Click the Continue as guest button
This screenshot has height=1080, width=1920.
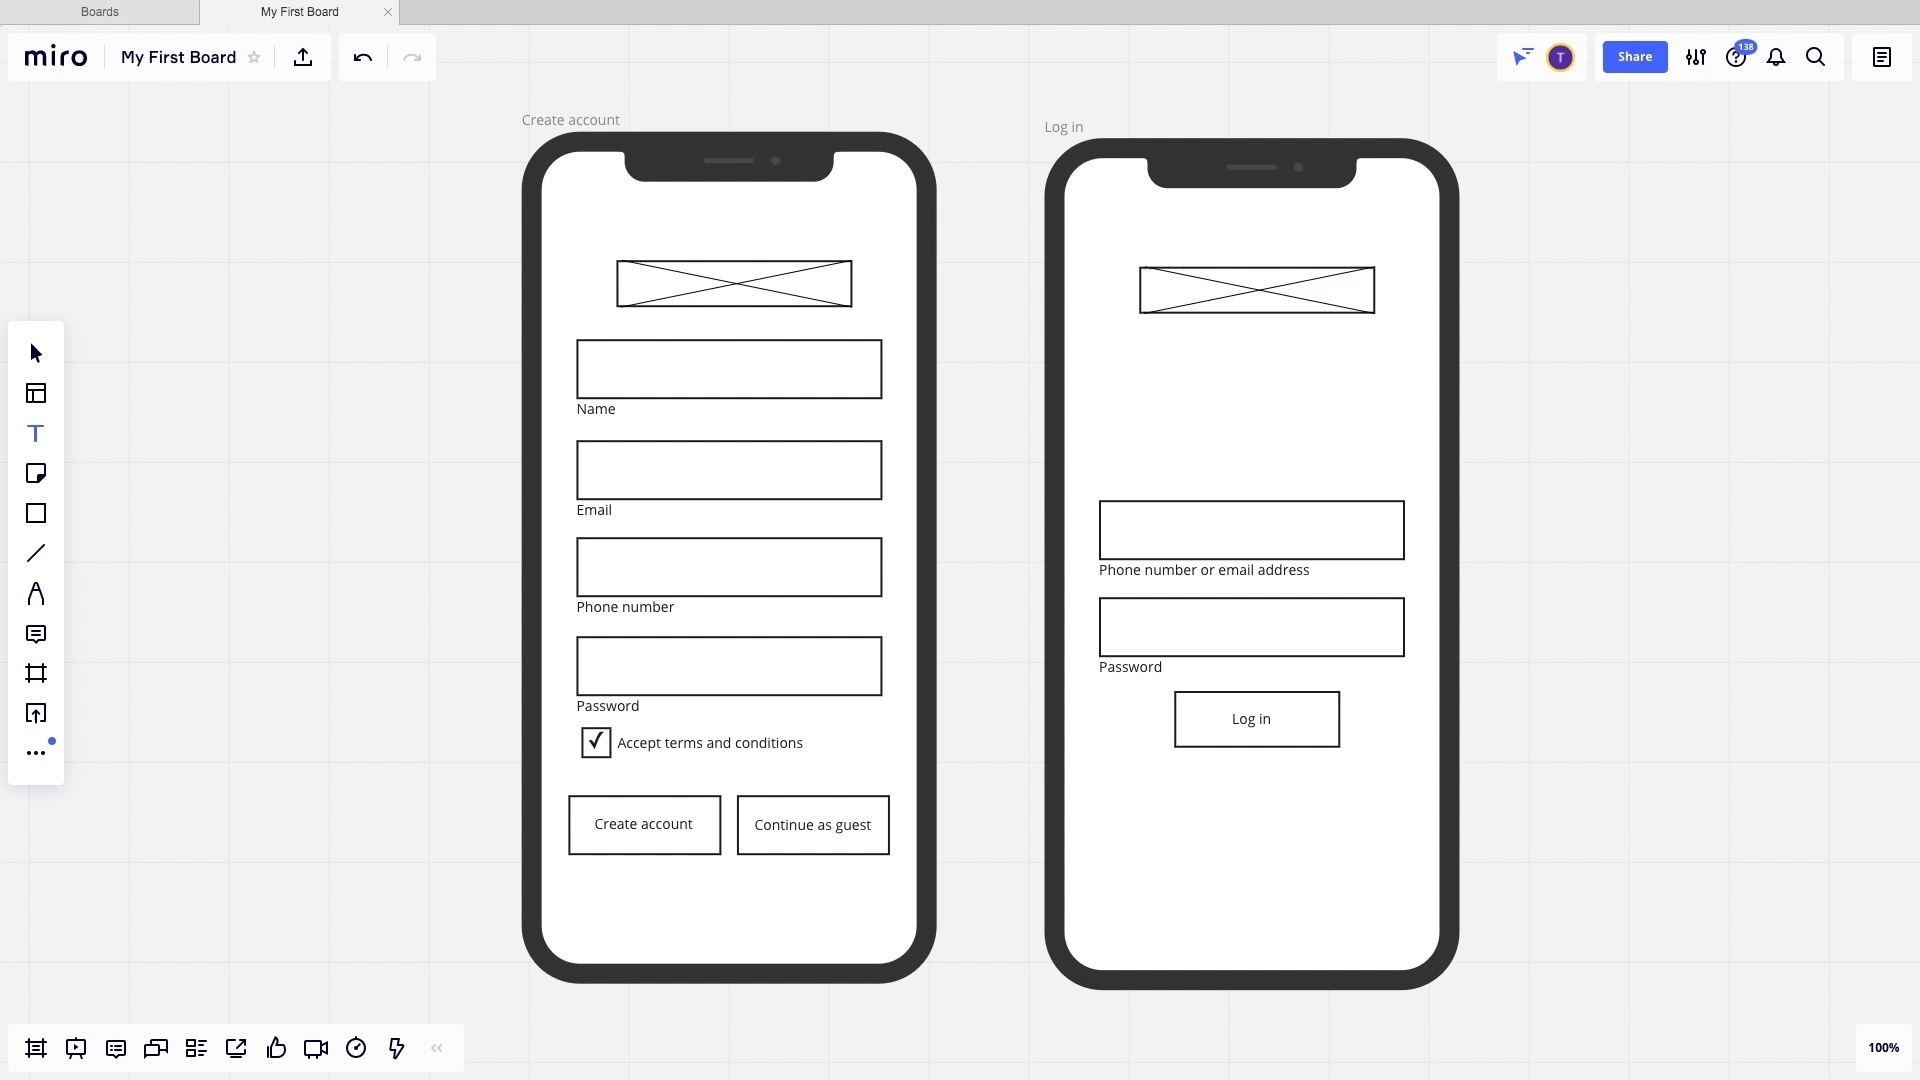(812, 824)
